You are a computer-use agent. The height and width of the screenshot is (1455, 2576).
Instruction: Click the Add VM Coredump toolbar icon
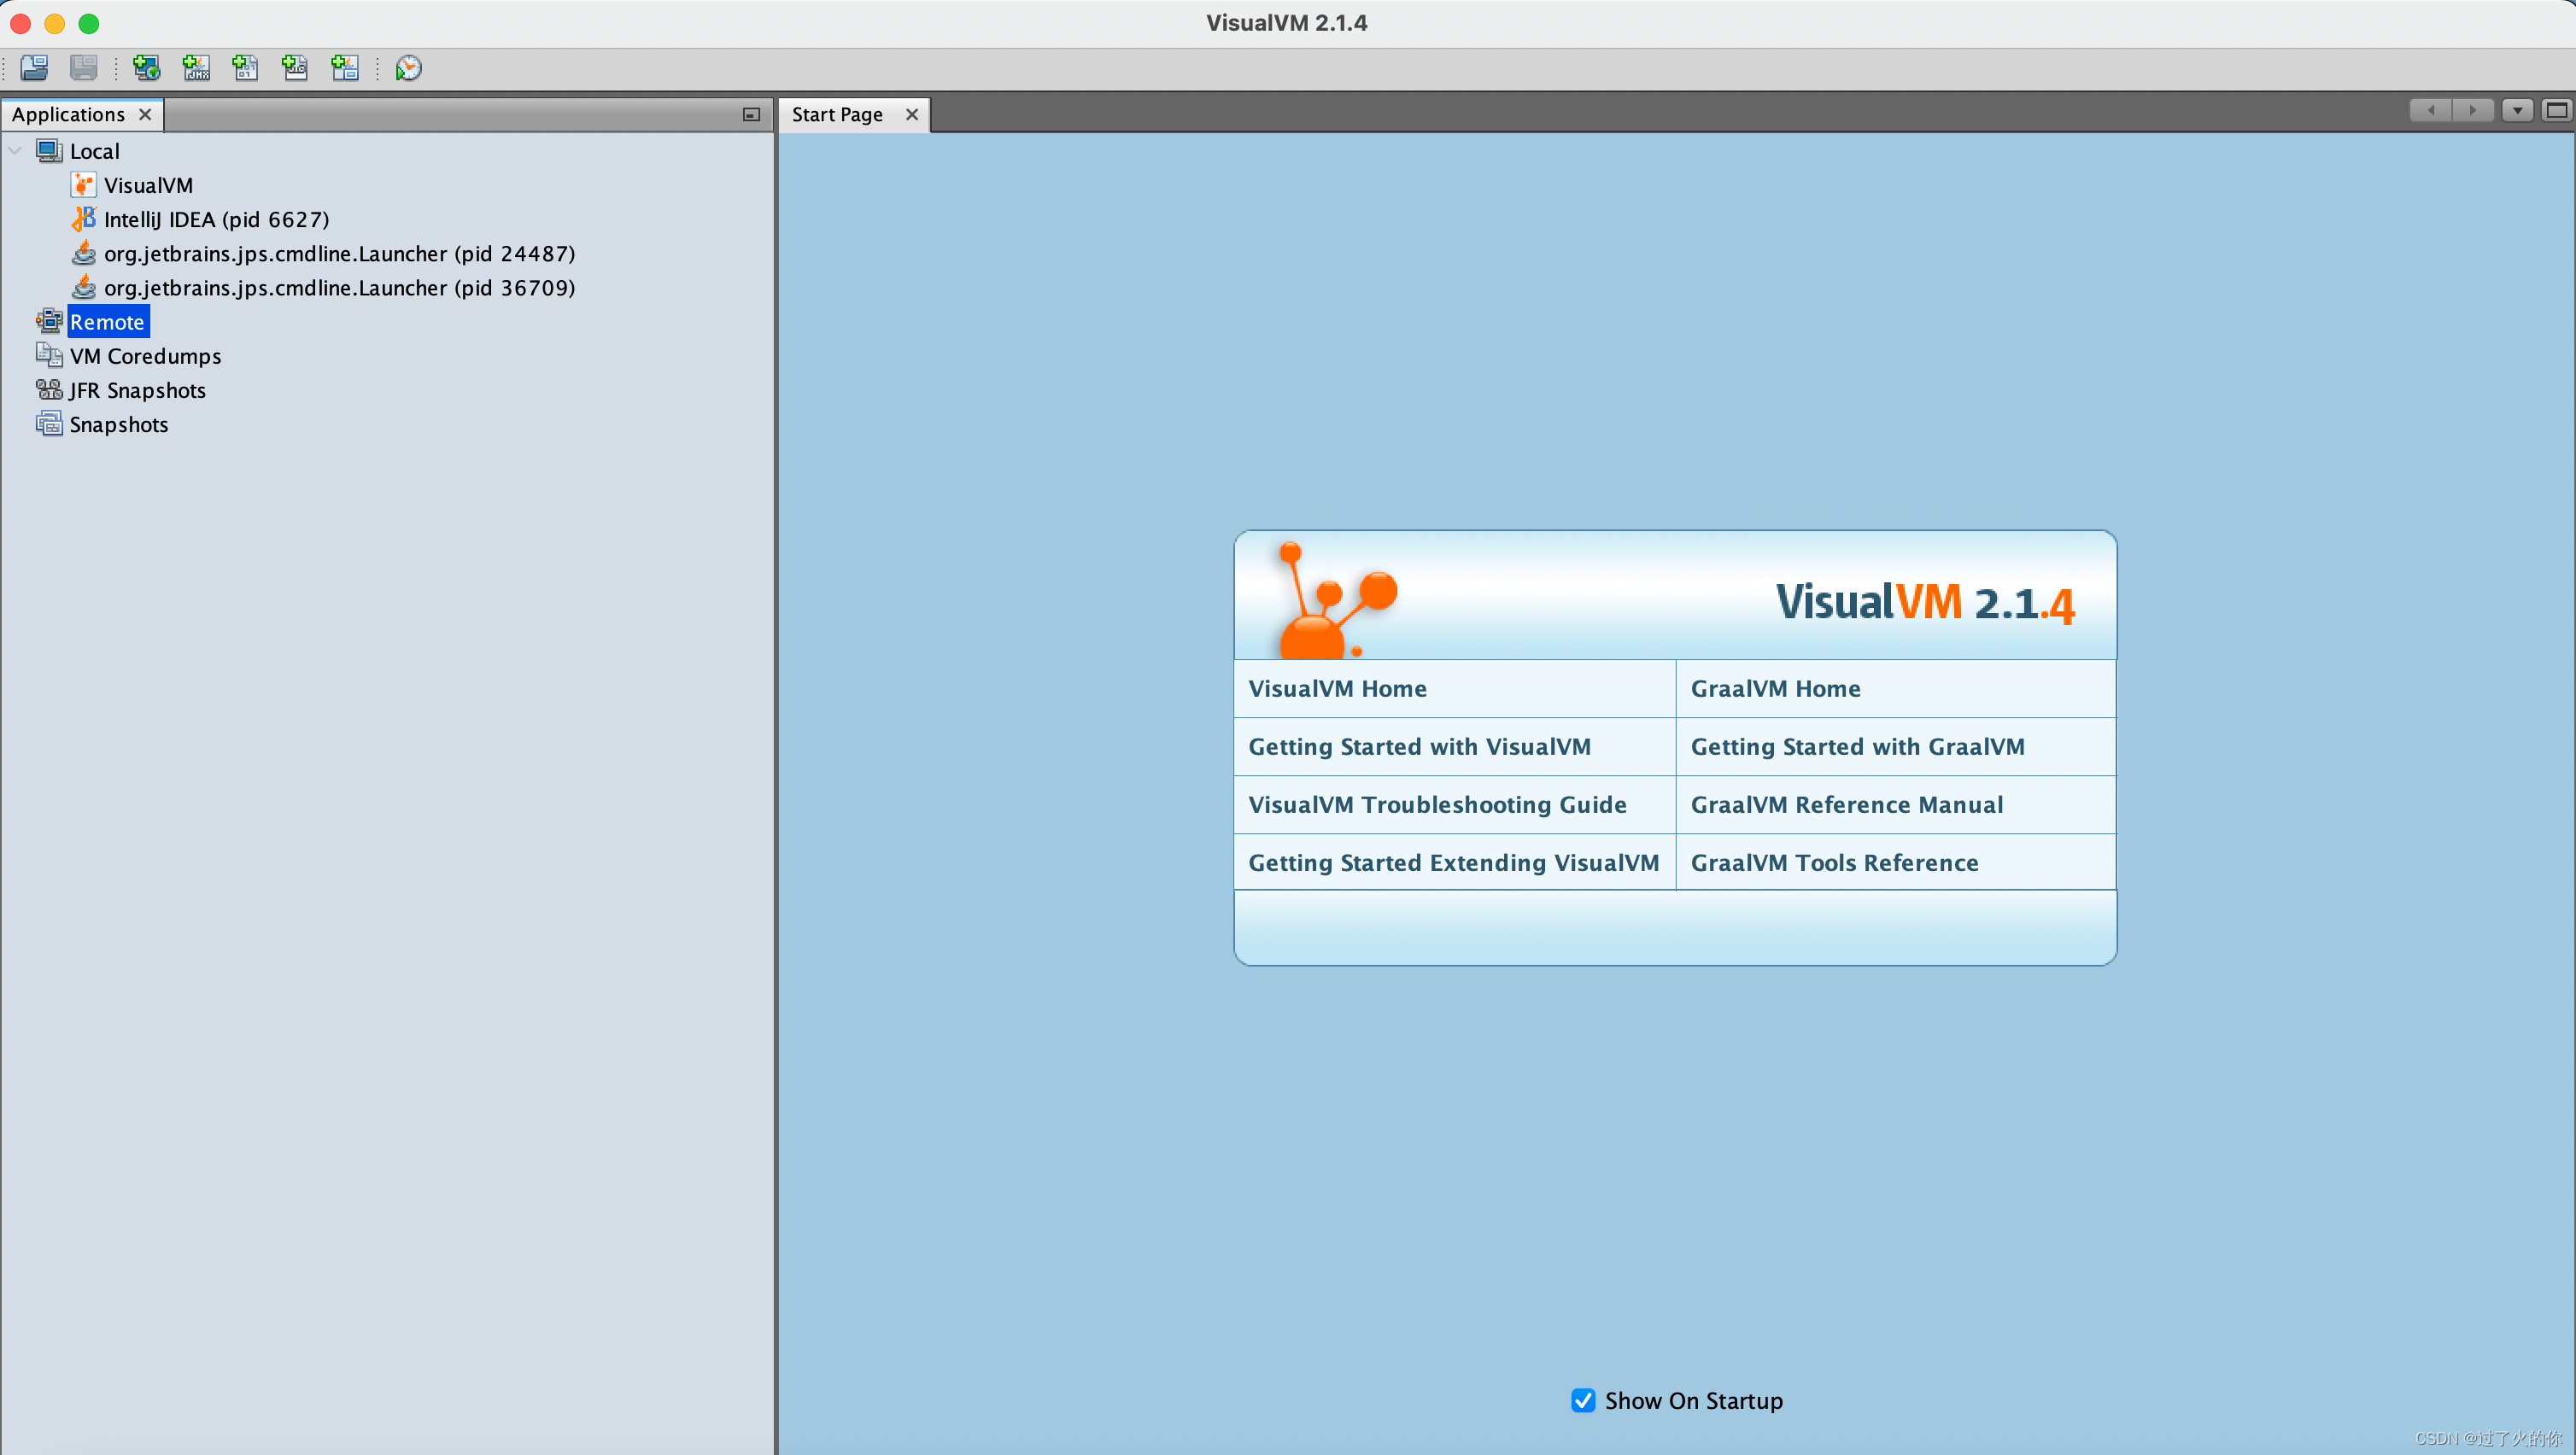(x=245, y=68)
